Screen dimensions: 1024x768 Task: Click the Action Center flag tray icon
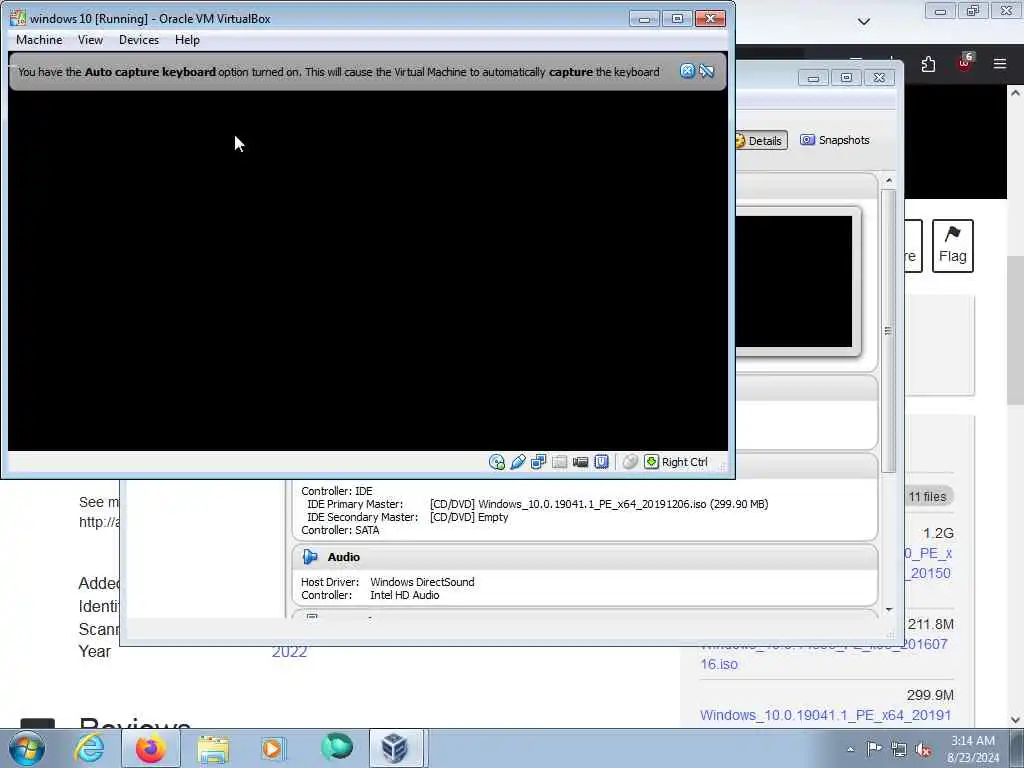coord(874,749)
